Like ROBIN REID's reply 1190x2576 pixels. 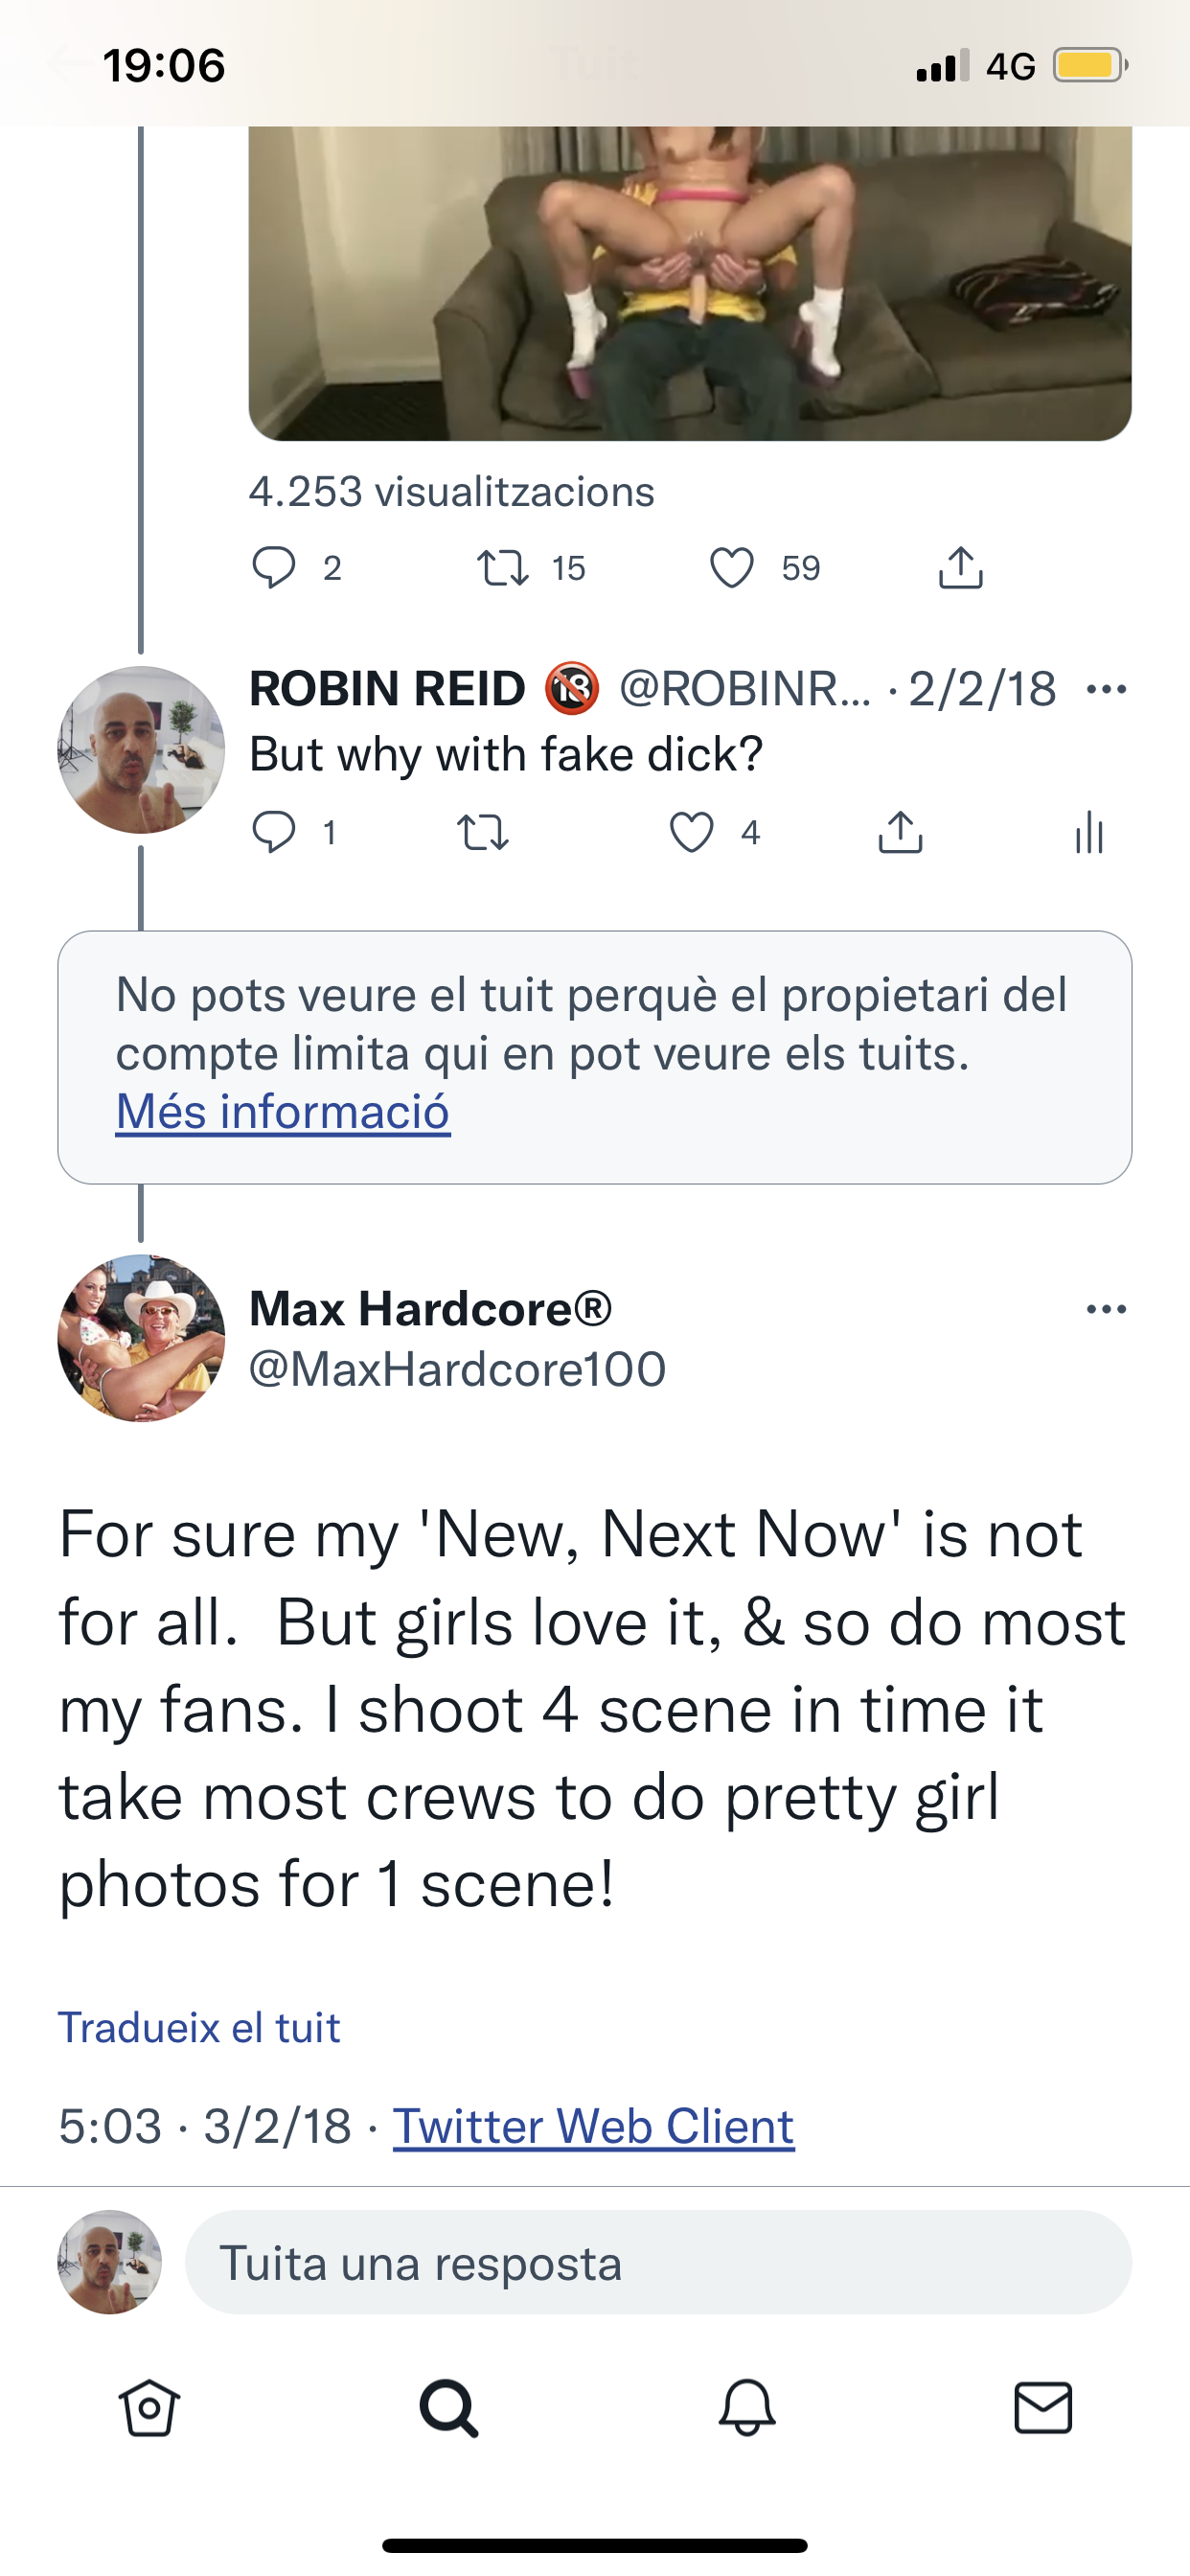click(x=691, y=832)
